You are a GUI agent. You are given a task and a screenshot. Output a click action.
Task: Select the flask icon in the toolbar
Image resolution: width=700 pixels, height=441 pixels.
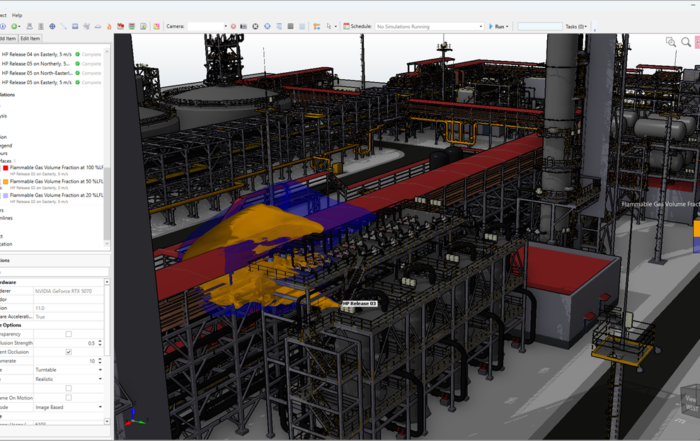[29, 26]
